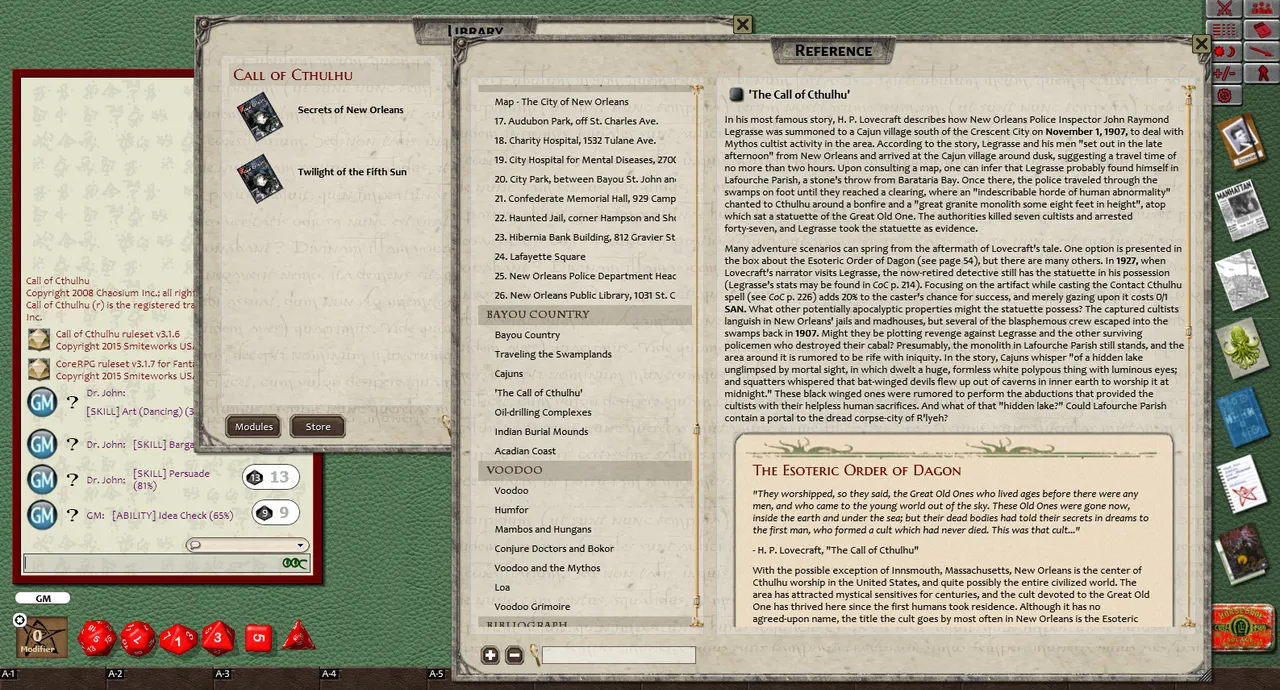Open the calendar icon
This screenshot has height=690, width=1280.
click(1262, 30)
